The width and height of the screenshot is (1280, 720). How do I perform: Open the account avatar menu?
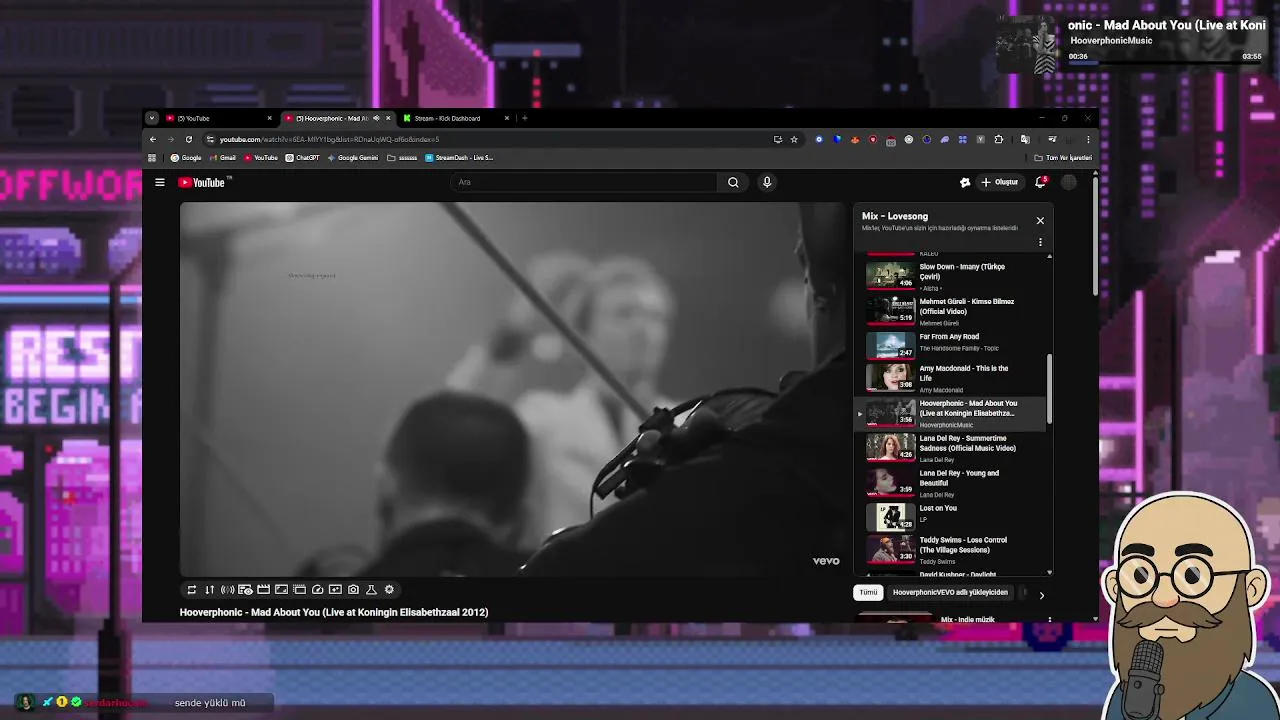point(1069,182)
